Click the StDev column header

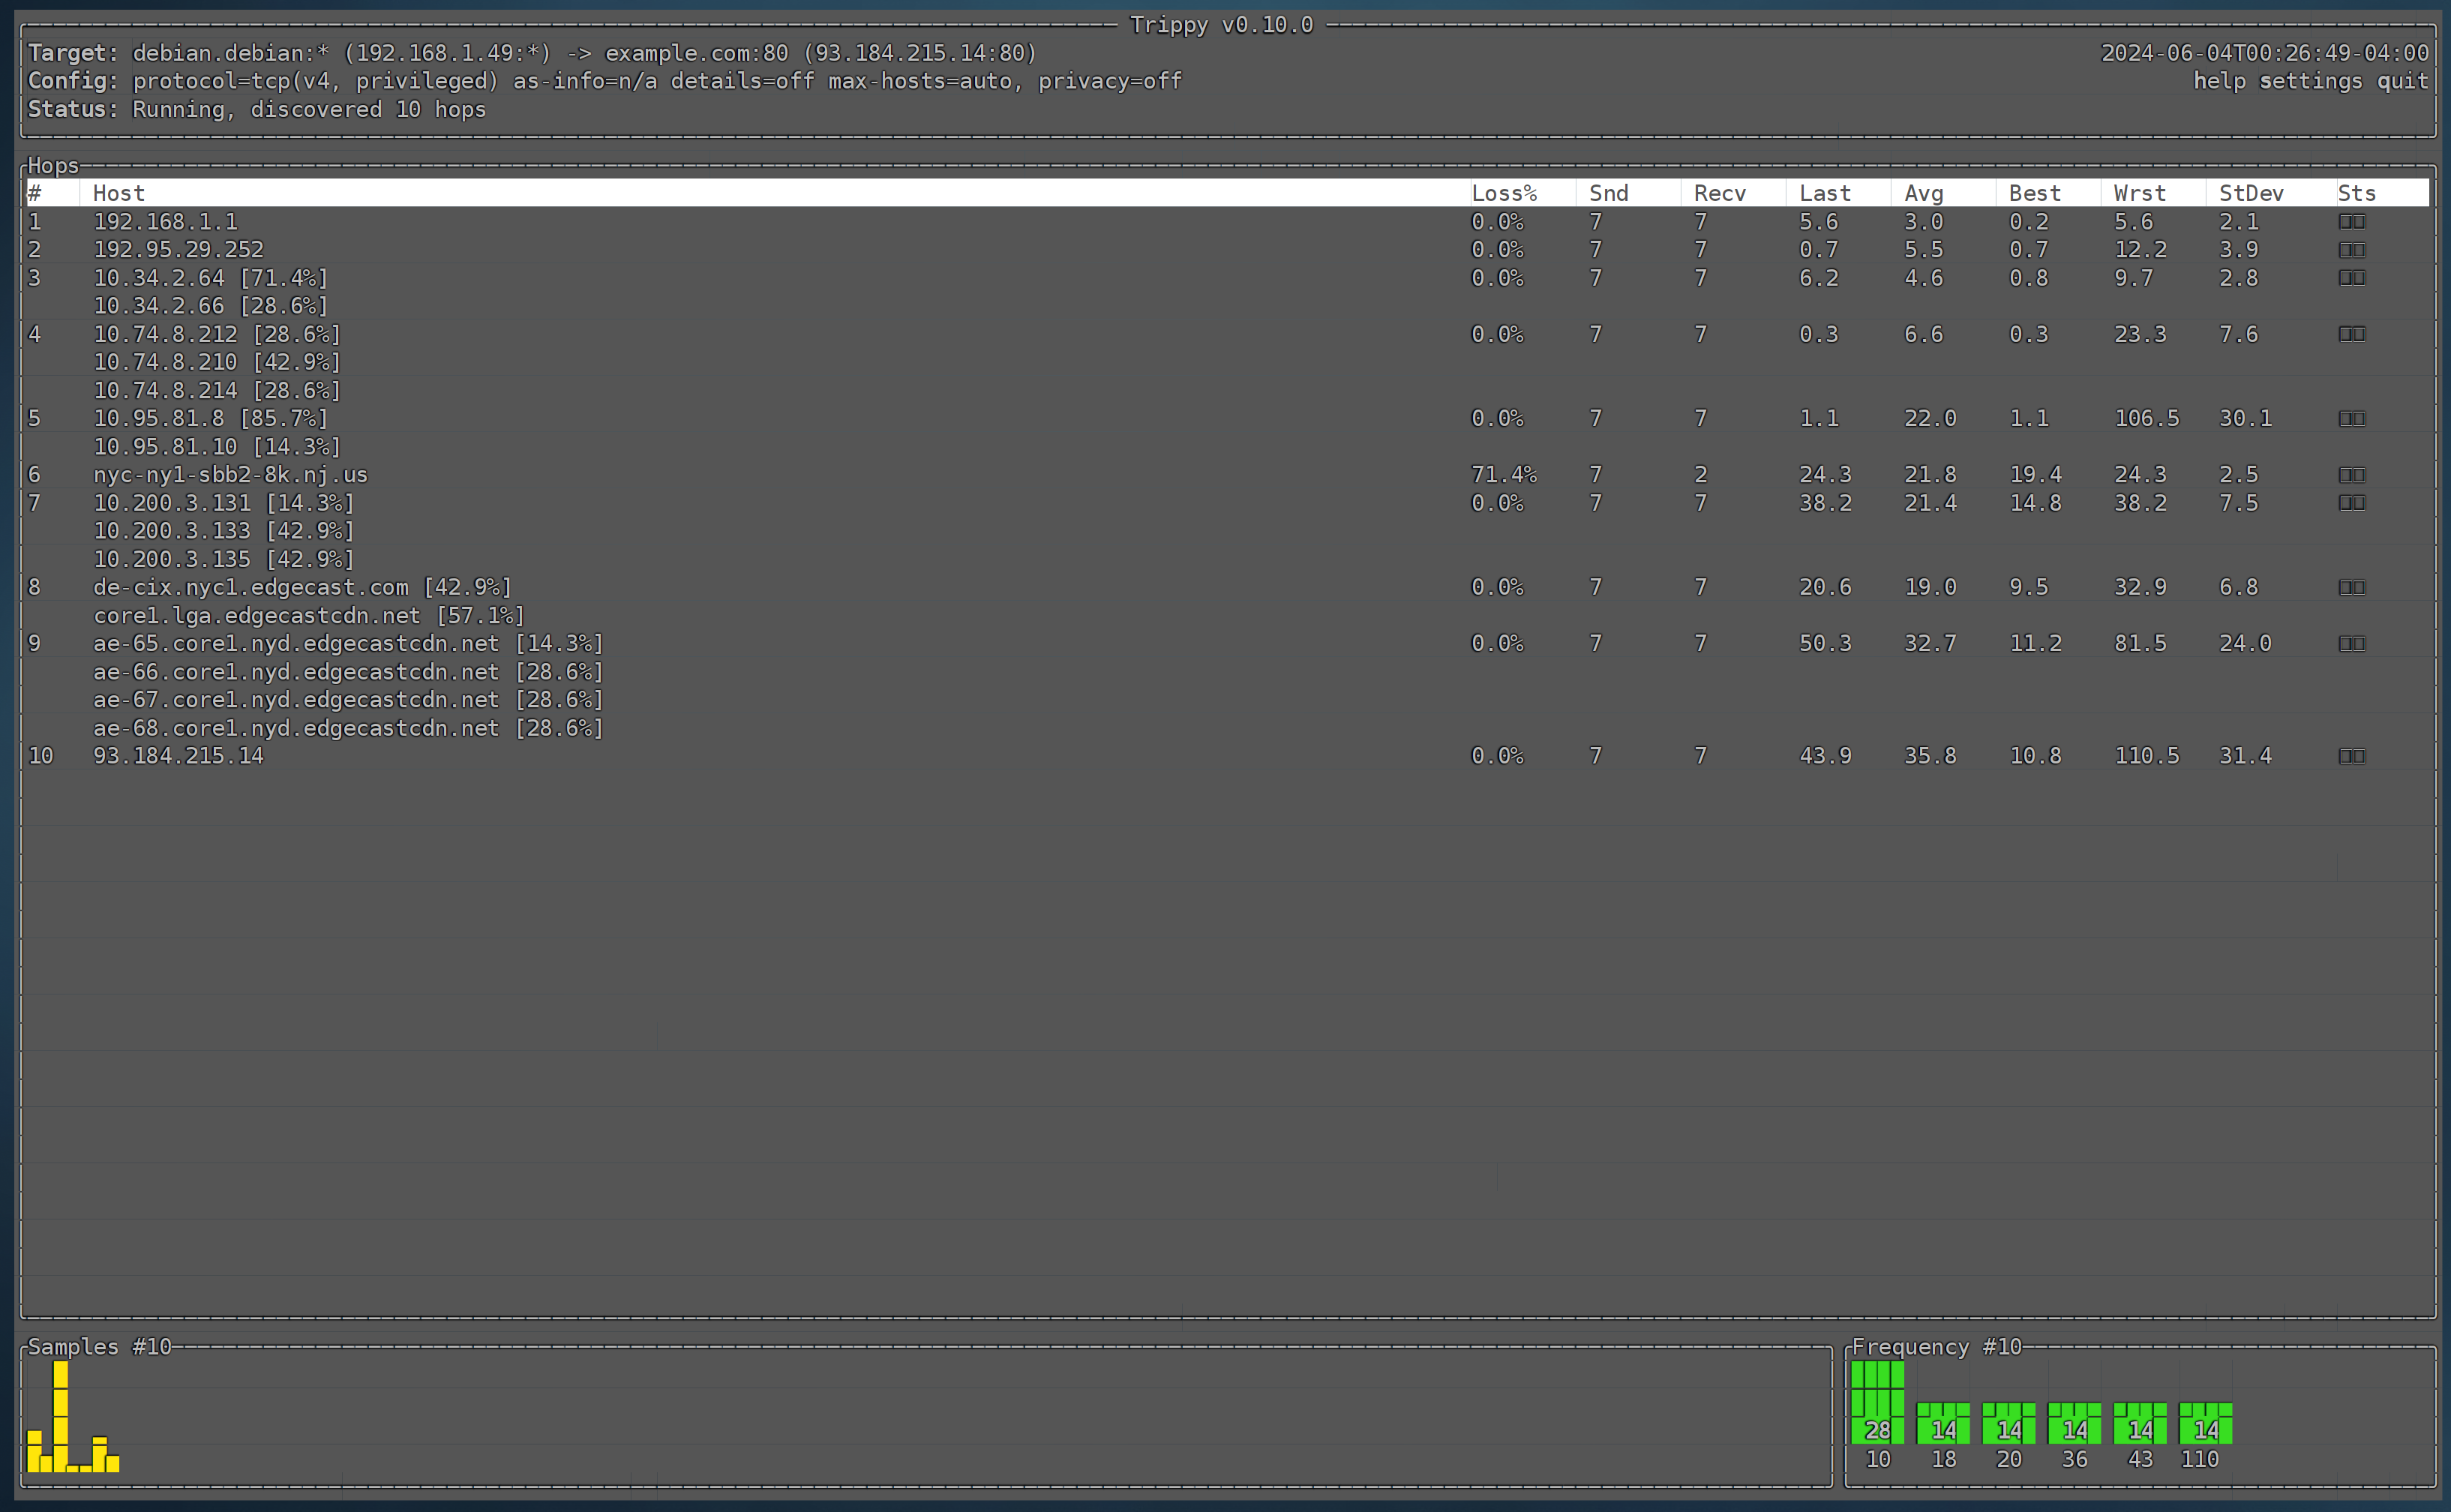(x=2250, y=193)
